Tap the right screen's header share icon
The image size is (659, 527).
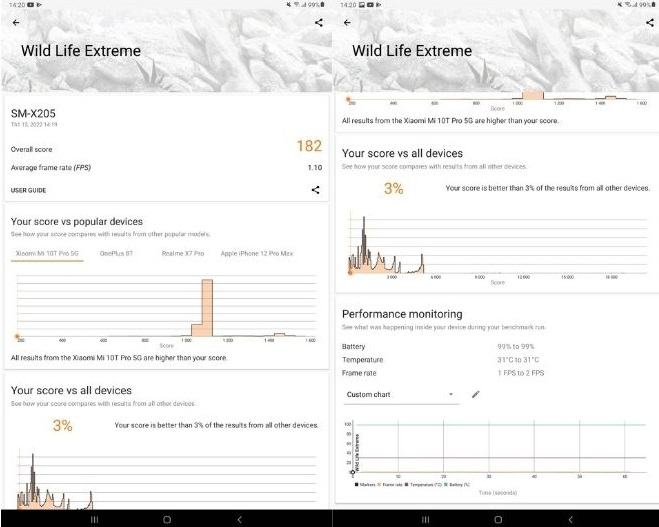pos(650,23)
